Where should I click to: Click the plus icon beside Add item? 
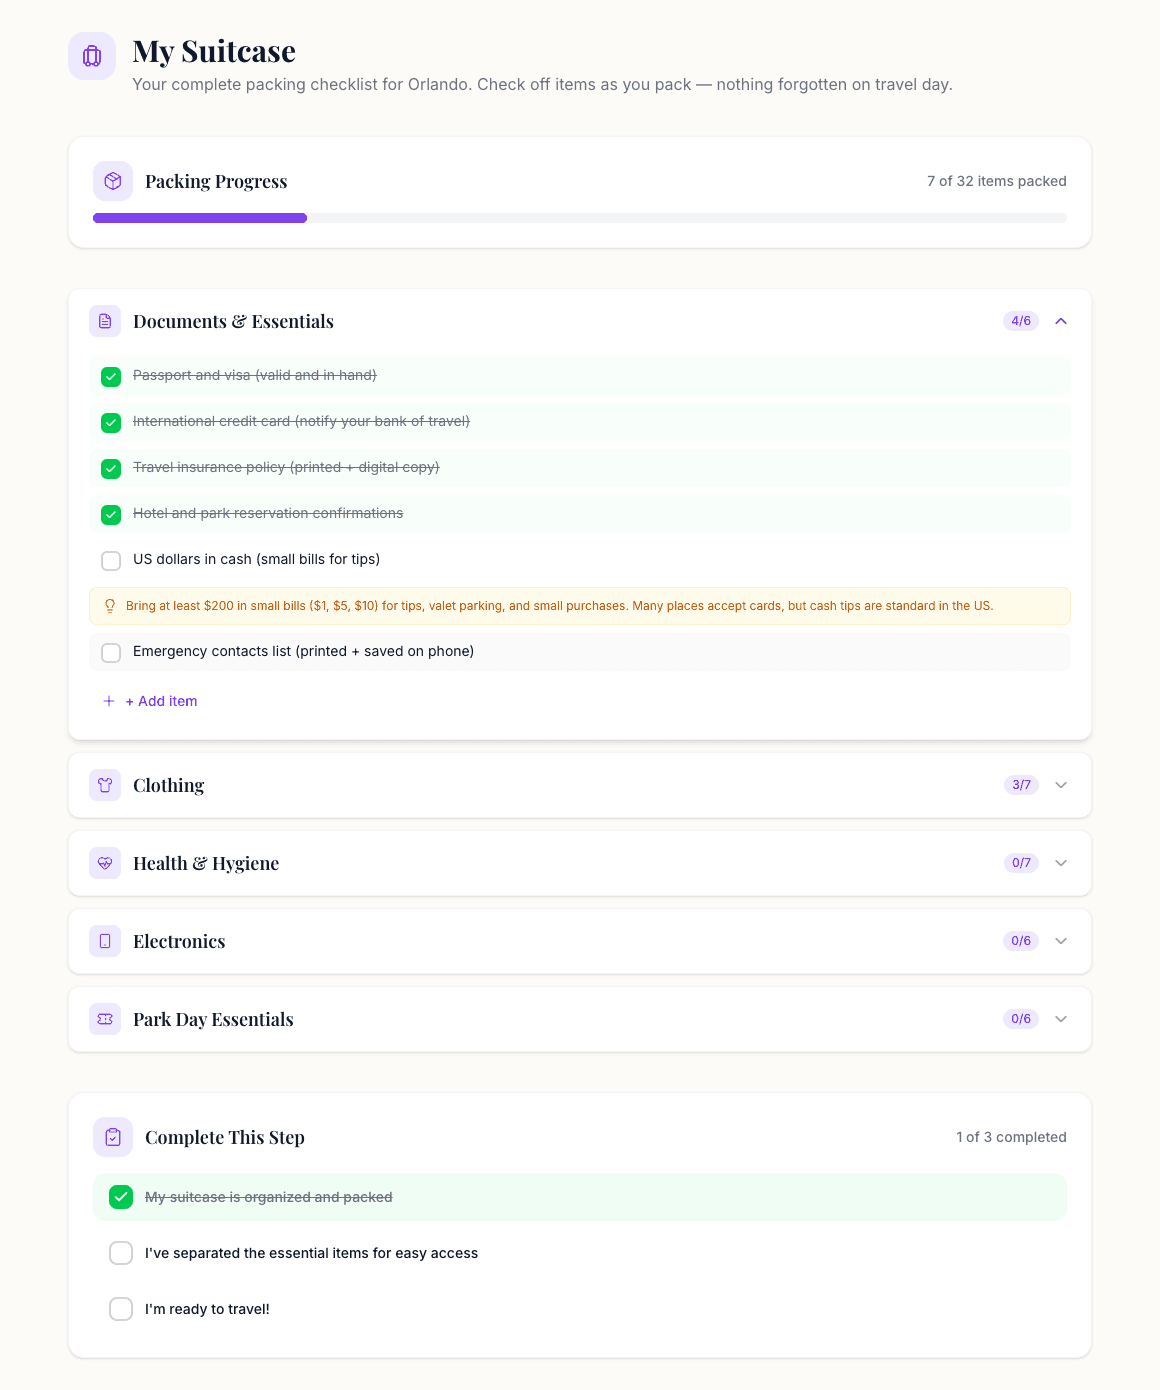[109, 701]
